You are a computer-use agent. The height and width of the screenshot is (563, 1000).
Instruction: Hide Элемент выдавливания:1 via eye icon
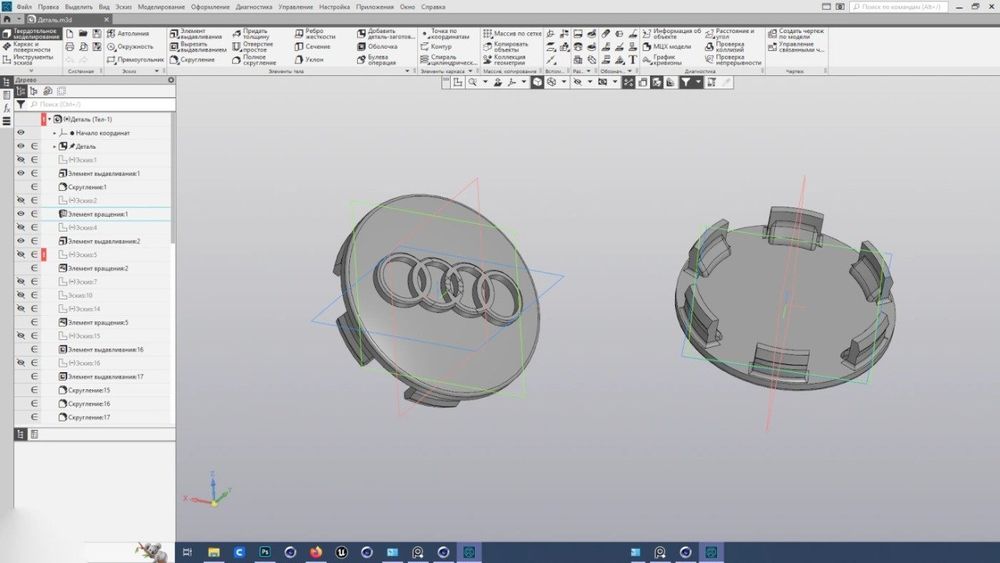point(20,173)
